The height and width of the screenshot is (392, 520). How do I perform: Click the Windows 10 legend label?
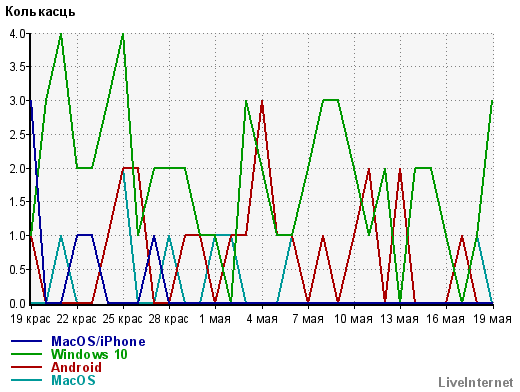tap(89, 354)
